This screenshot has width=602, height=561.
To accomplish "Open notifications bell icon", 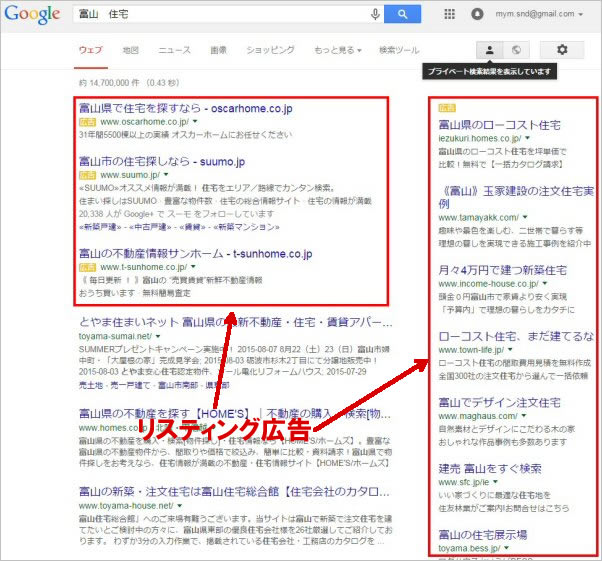I will [x=477, y=14].
